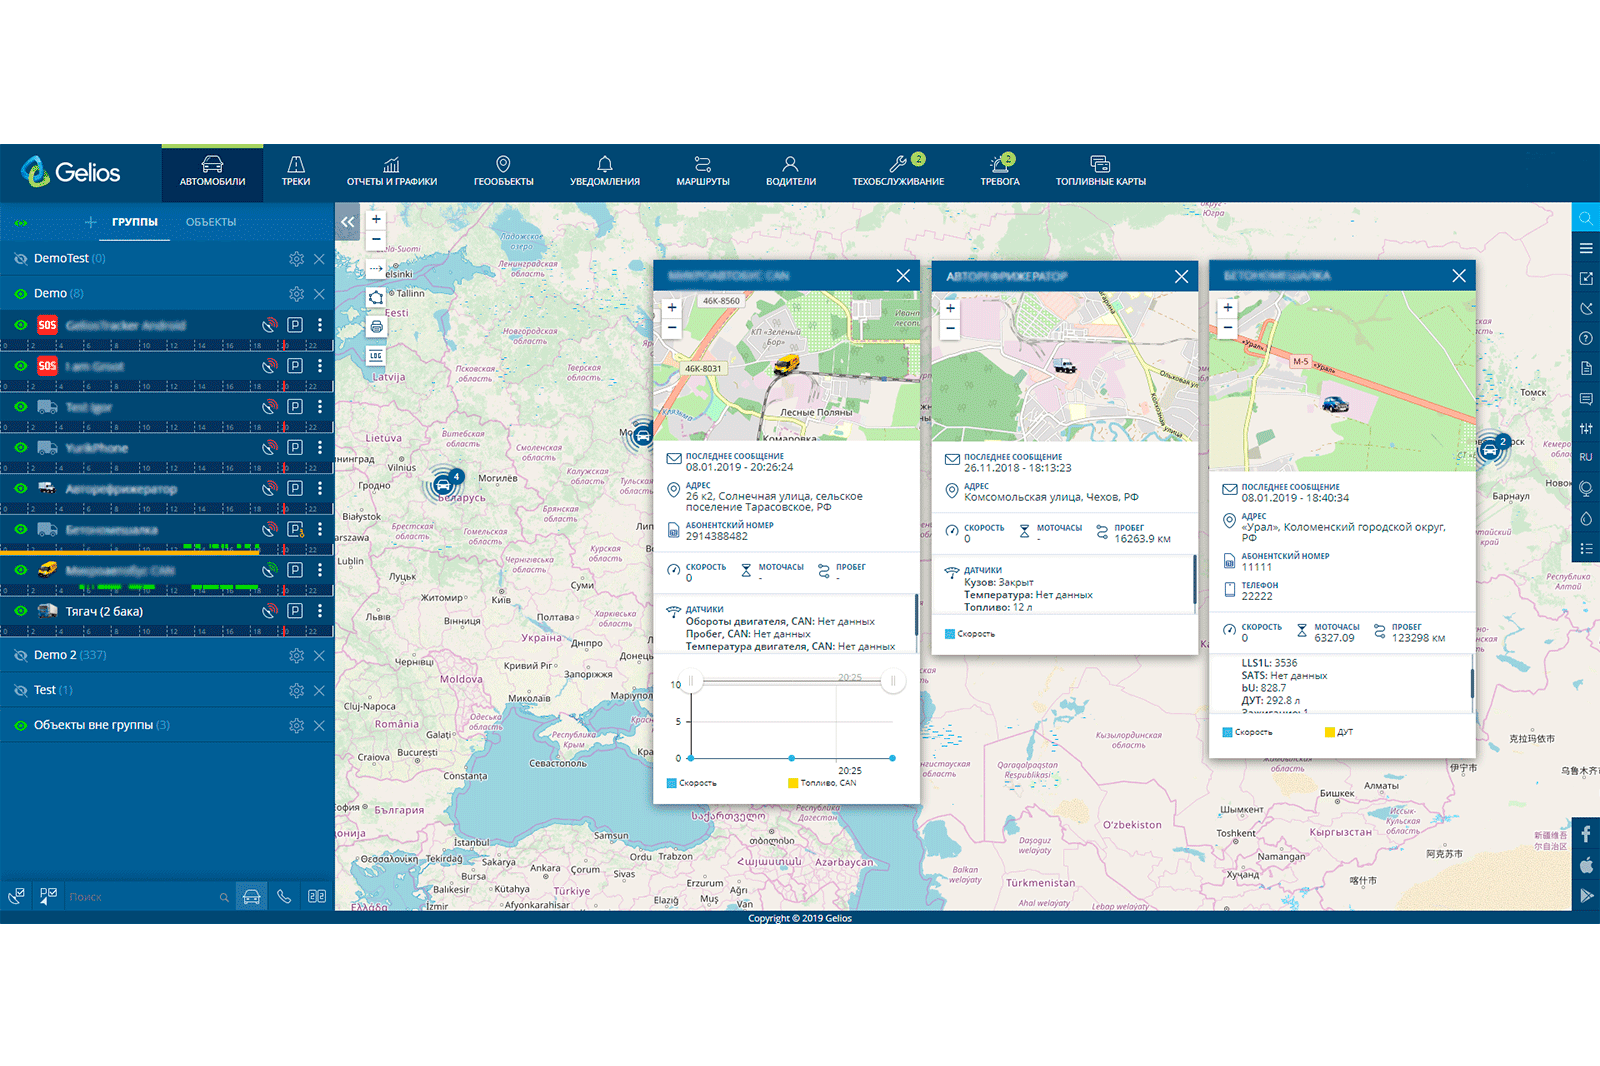Zoom in the Микроавтобус CAN card mini-map
1600x1066 pixels.
point(672,308)
